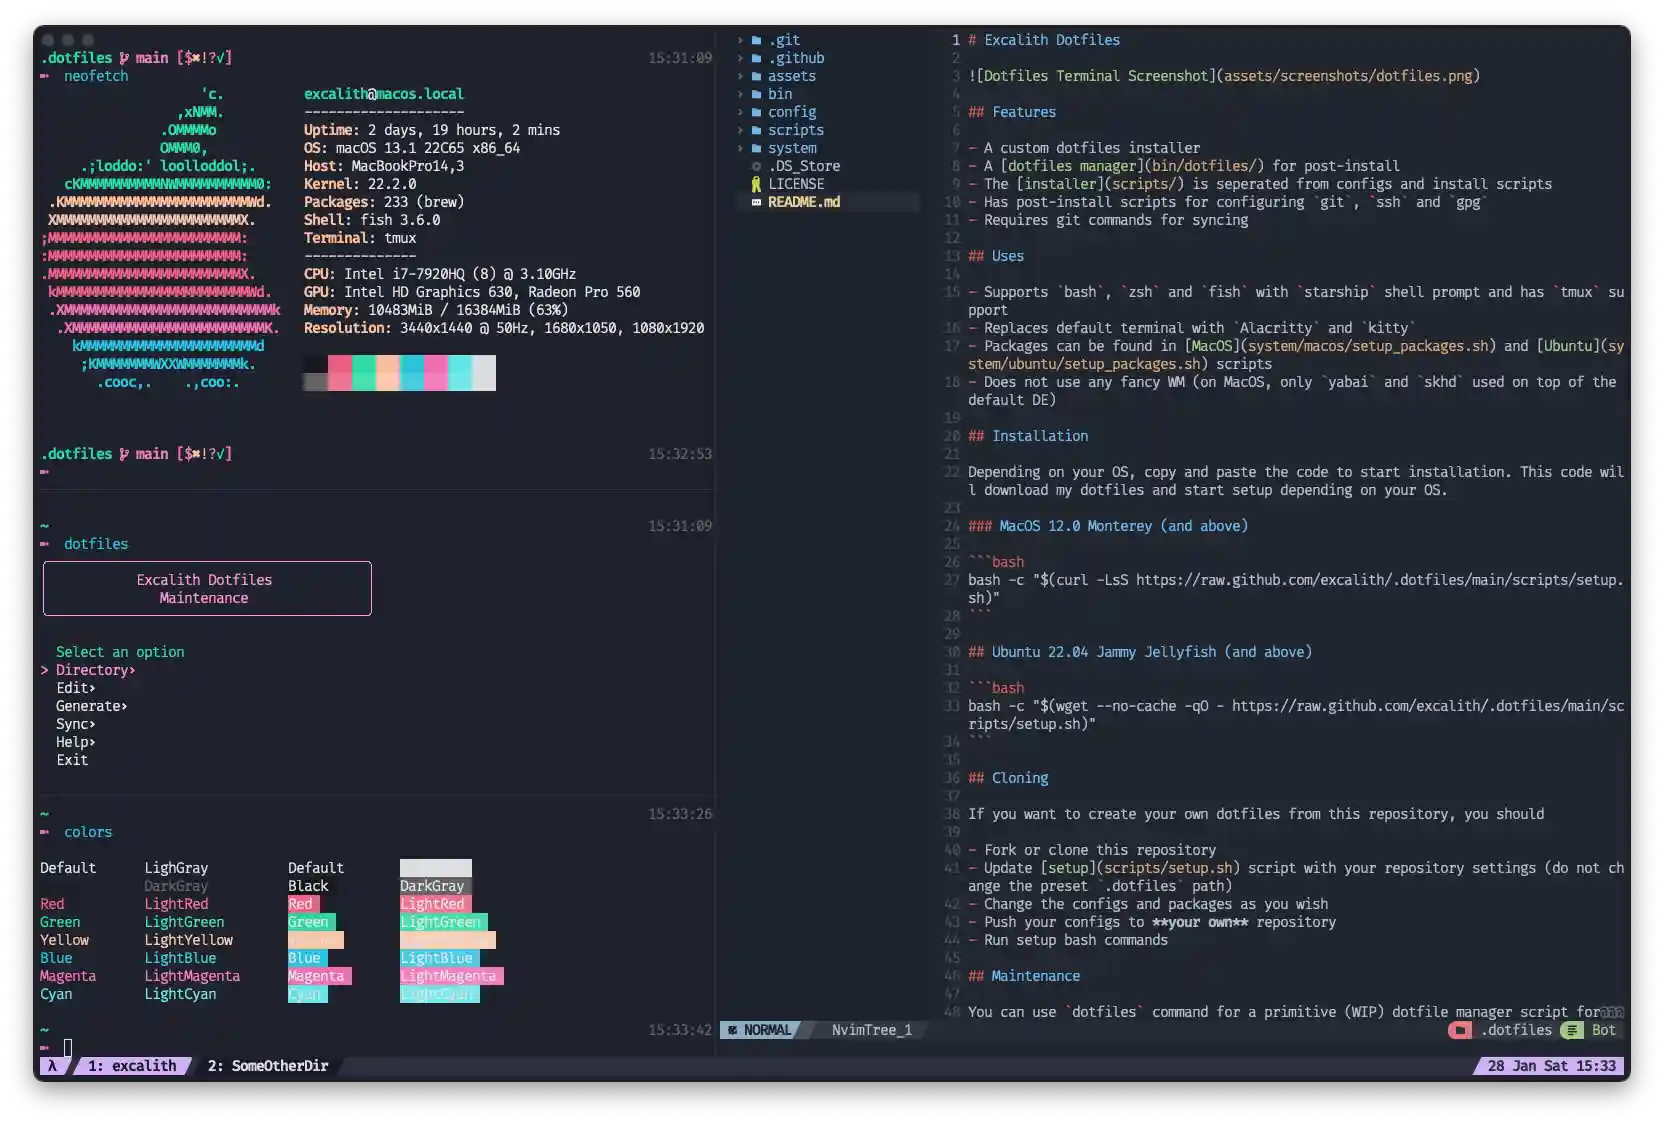This screenshot has height=1123, width=1664.
Task: Switch to tmux window 2: SomeOtherDir
Action: tap(266, 1066)
